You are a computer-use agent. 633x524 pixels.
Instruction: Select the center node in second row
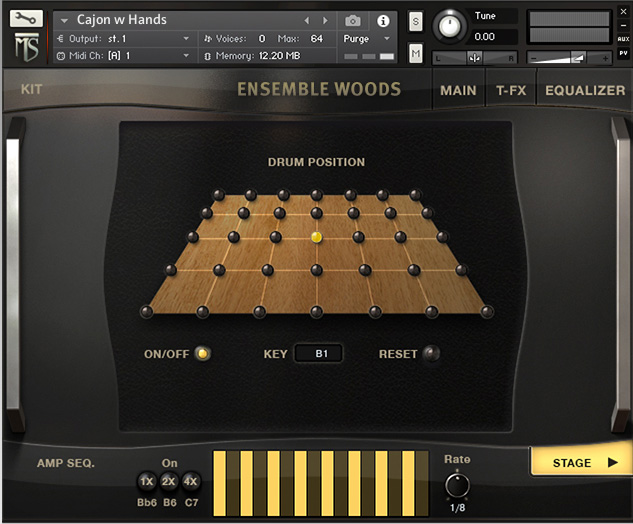(316, 213)
